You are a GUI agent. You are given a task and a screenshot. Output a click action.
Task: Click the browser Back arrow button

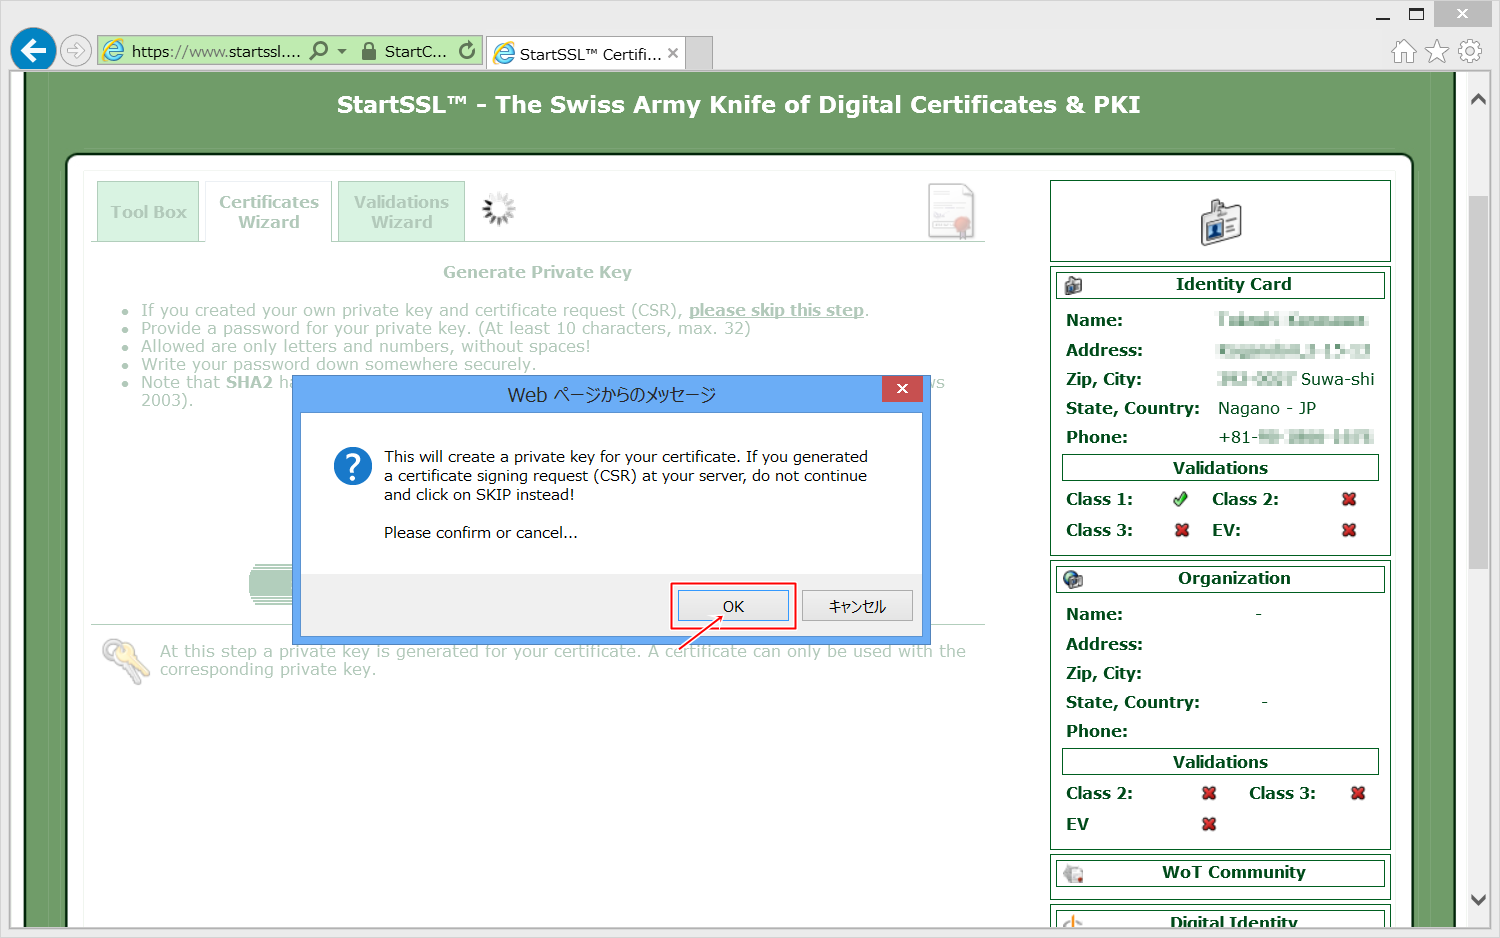pos(33,50)
